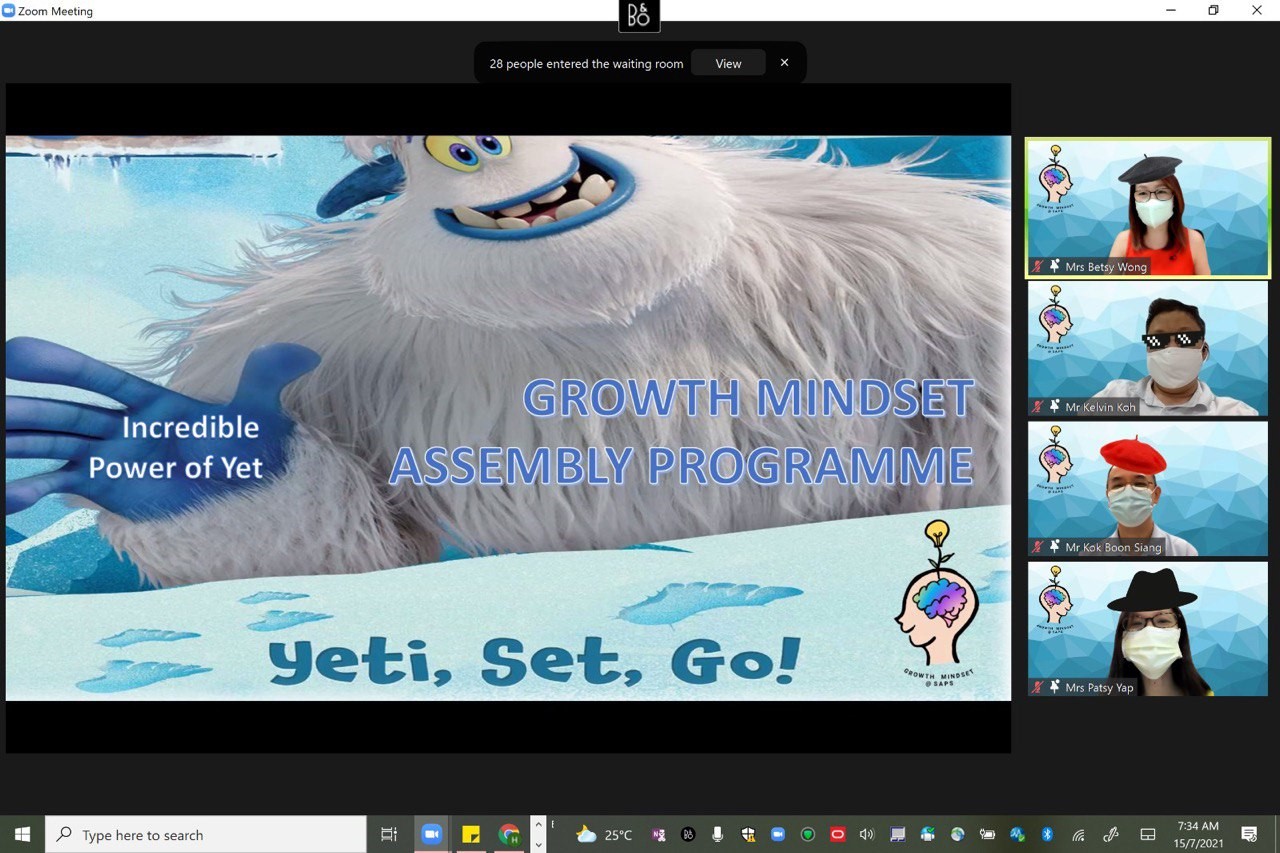Open the Windows Start menu
Viewport: 1280px width, 853px height.
click(22, 834)
